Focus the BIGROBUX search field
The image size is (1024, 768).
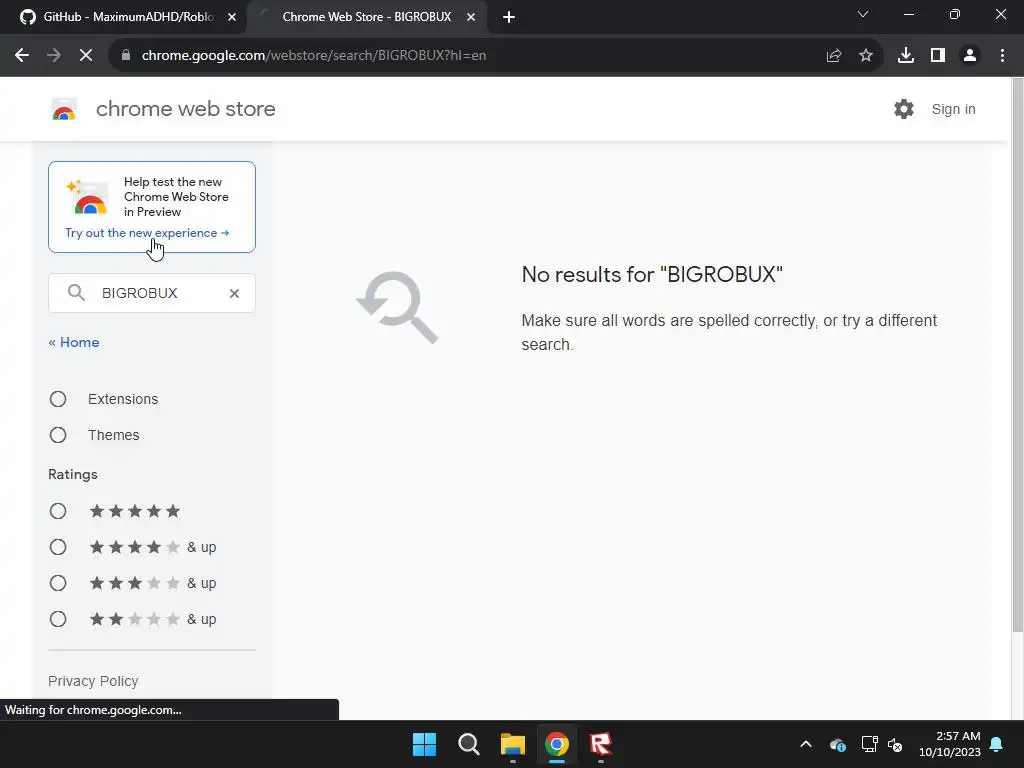tap(152, 293)
